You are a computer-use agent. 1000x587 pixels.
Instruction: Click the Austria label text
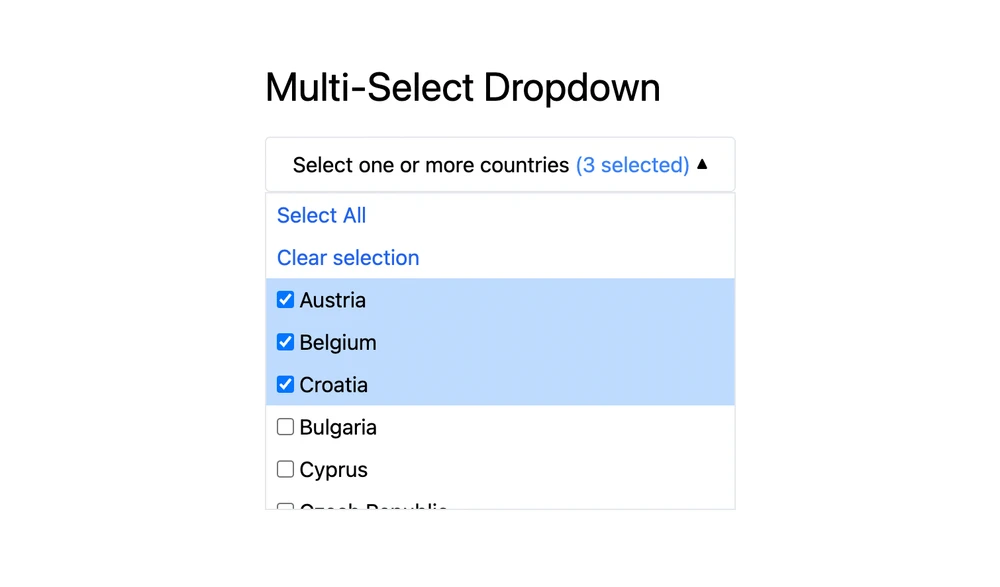pos(333,300)
